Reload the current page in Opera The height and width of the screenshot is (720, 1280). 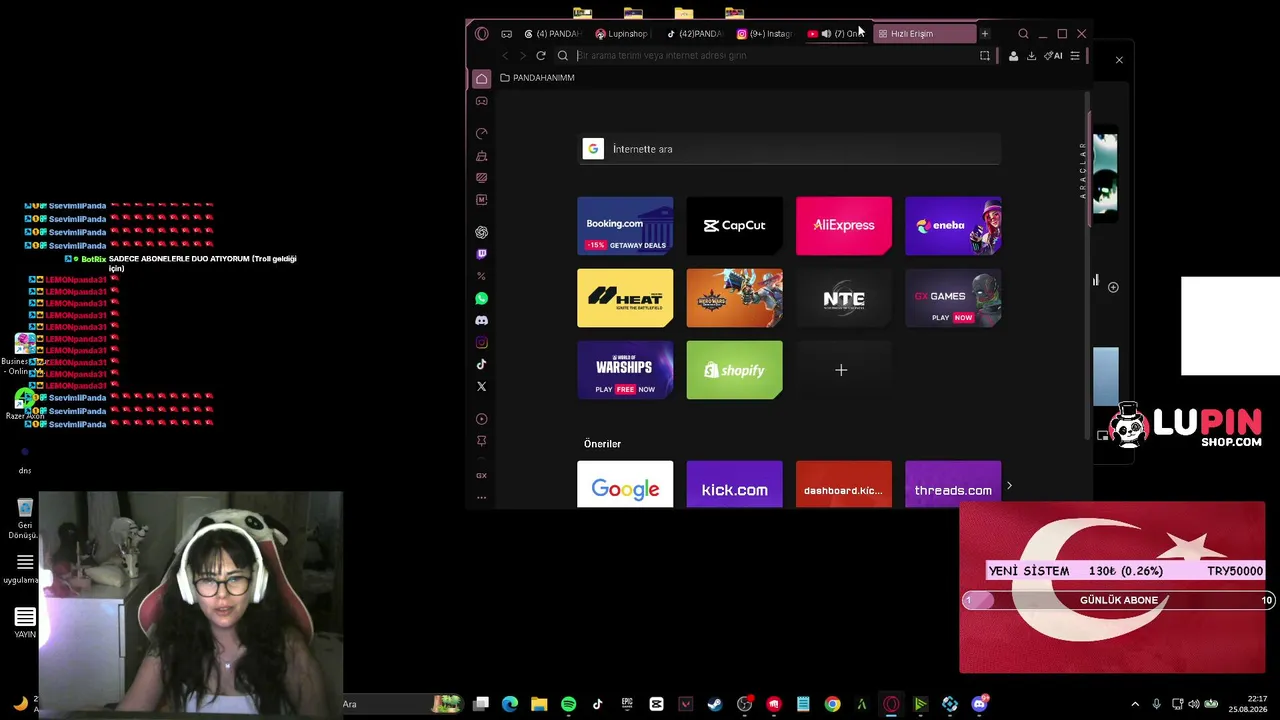point(541,56)
